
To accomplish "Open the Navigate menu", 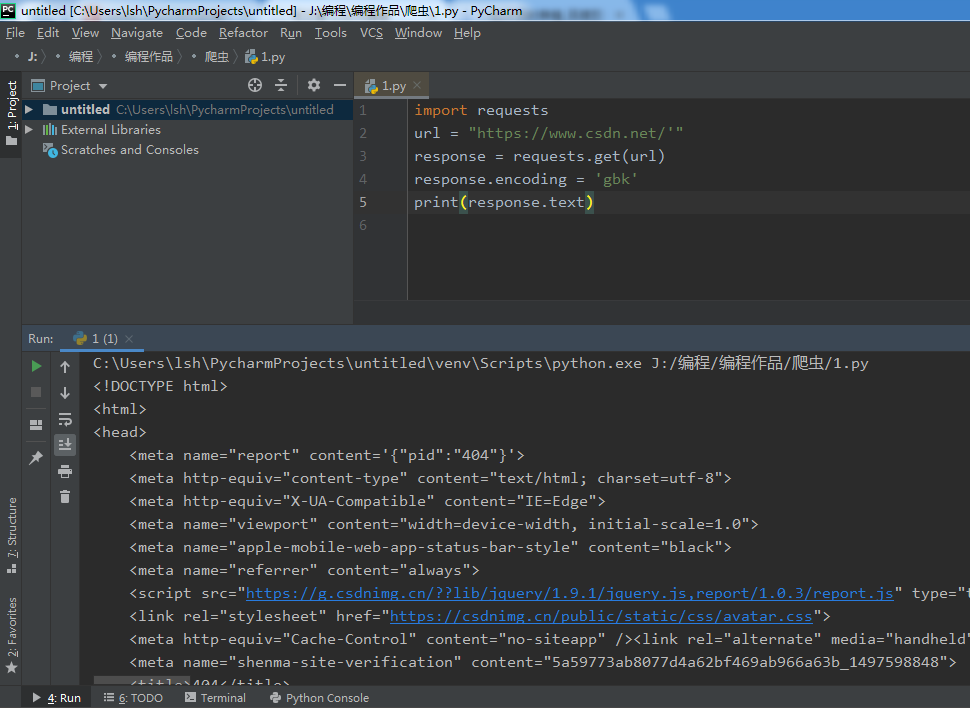I will click(137, 33).
